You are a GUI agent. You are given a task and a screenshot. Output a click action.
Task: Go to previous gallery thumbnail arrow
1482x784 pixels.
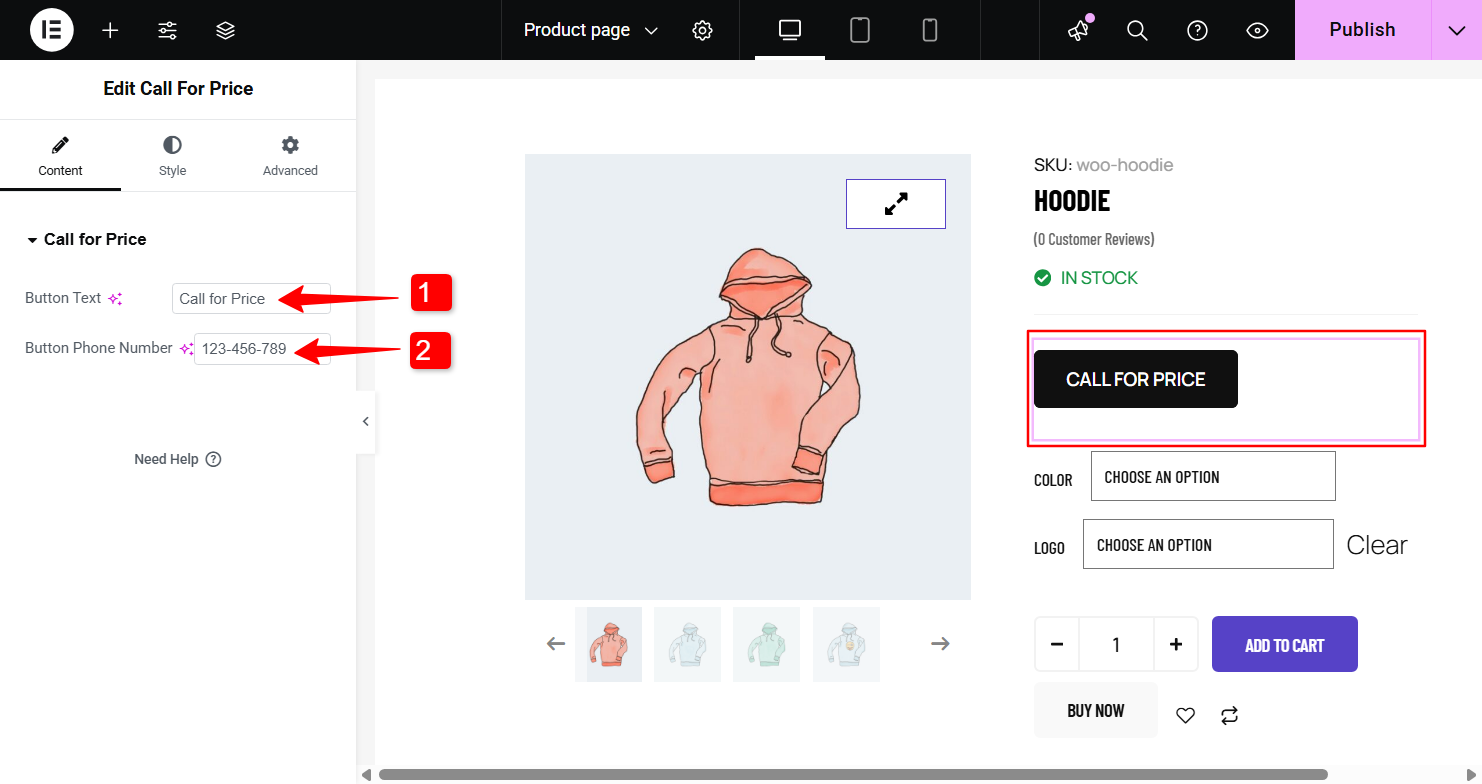coord(556,643)
